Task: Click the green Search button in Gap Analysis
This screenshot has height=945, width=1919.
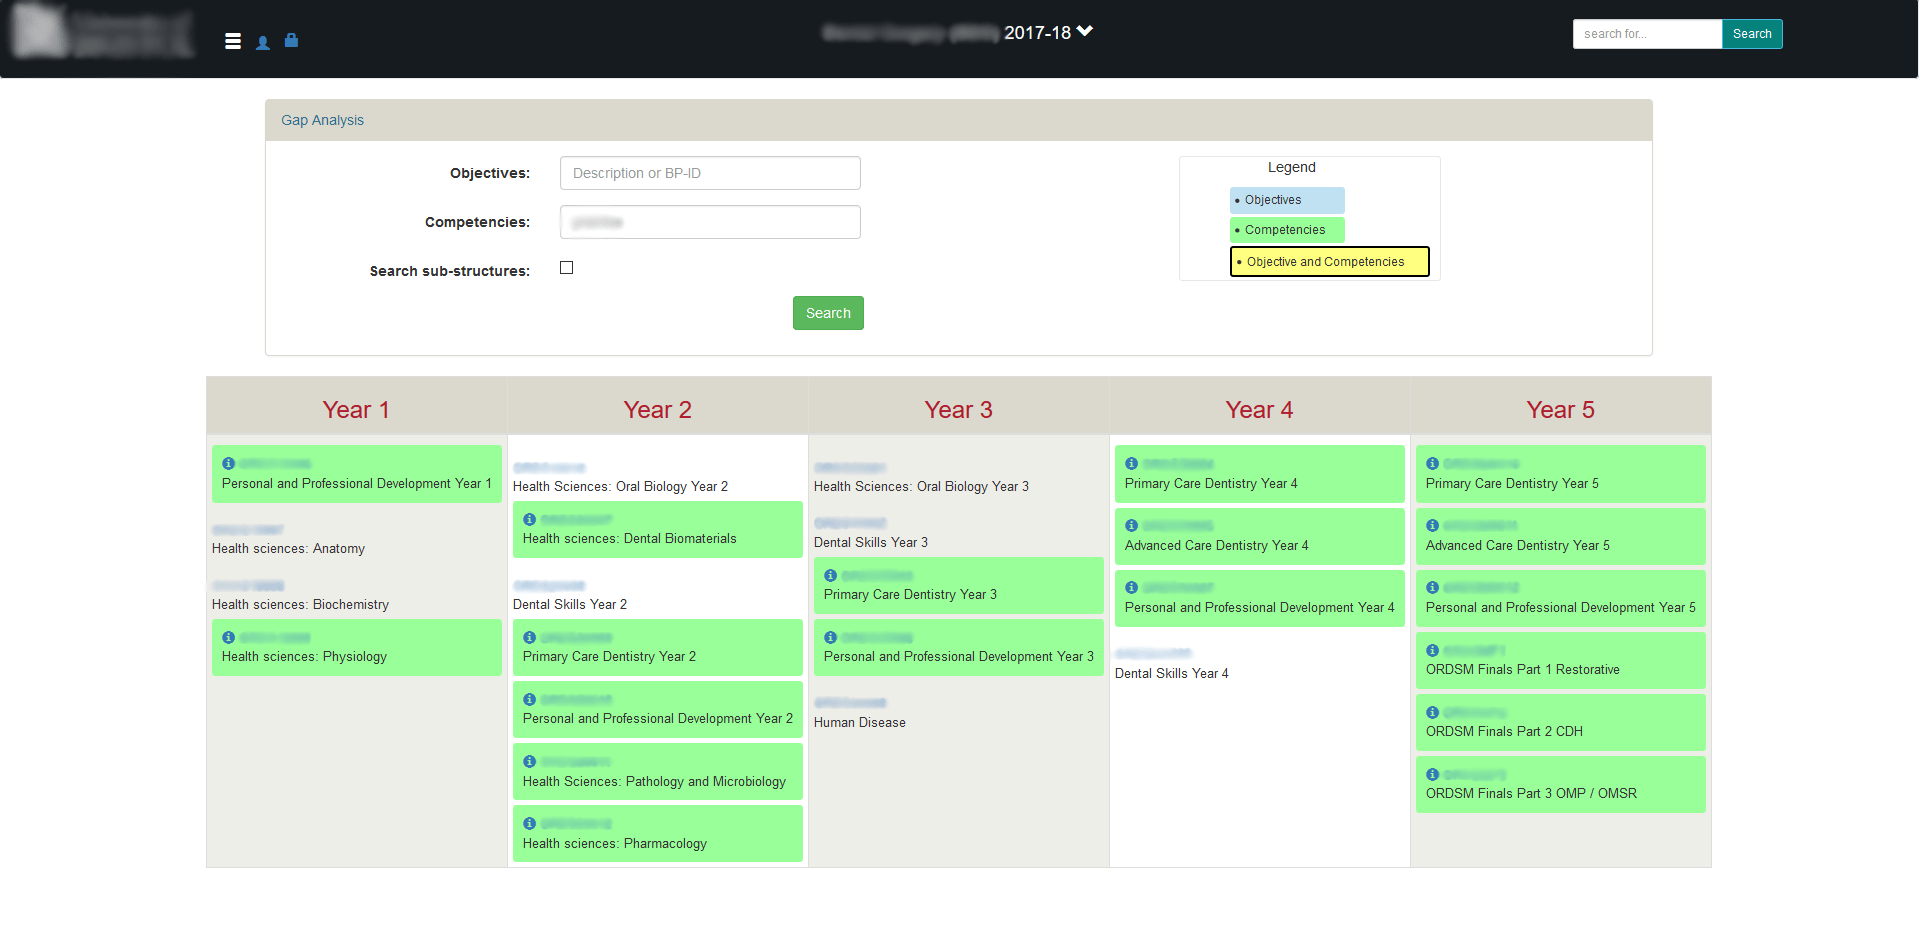Action: tap(828, 313)
